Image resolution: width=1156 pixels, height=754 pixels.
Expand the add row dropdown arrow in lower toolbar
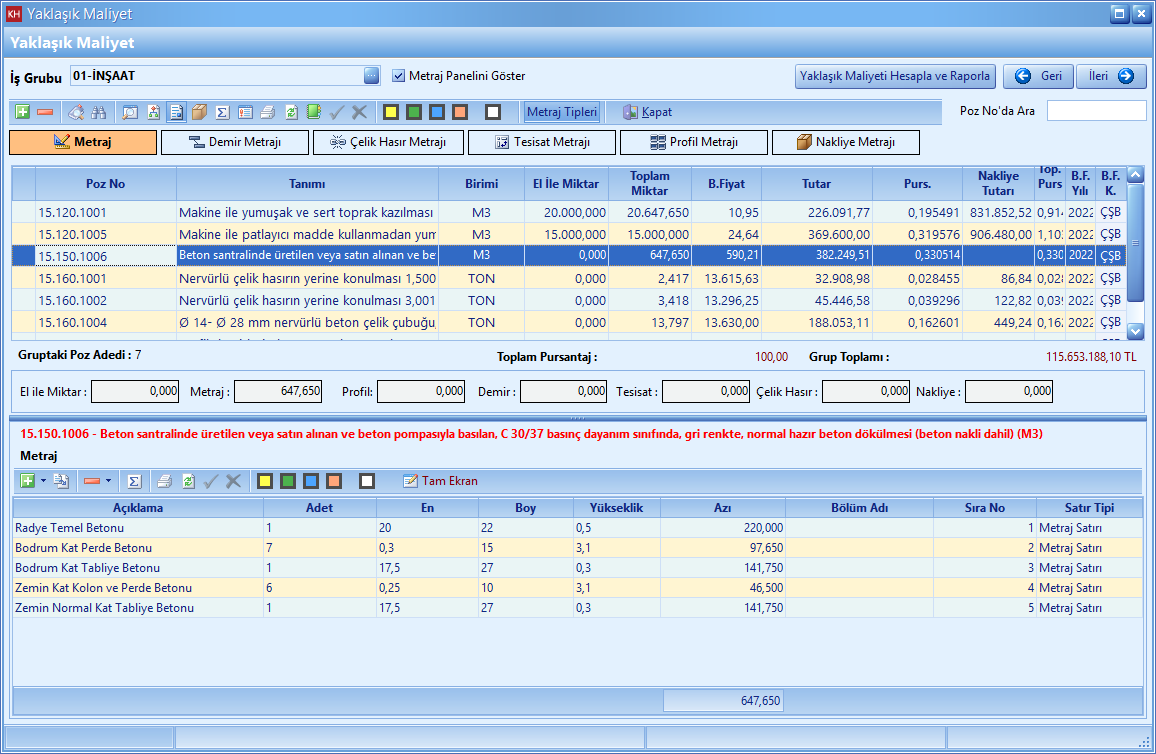43,481
